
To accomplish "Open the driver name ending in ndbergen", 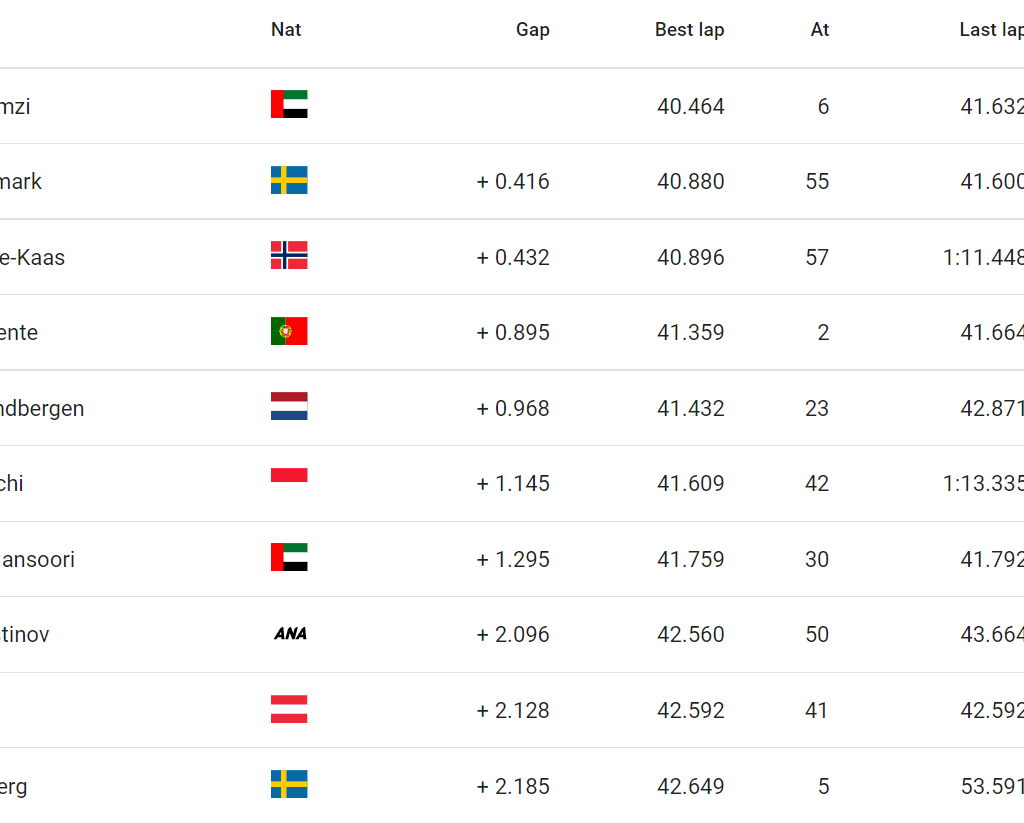I will click(x=42, y=408).
